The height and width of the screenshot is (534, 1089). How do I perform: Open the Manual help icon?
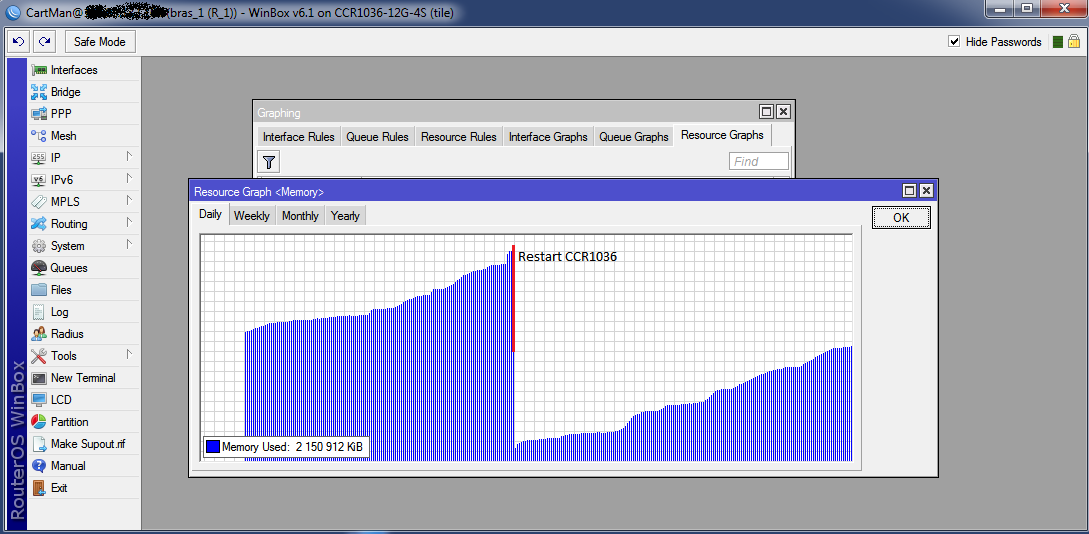(39, 466)
